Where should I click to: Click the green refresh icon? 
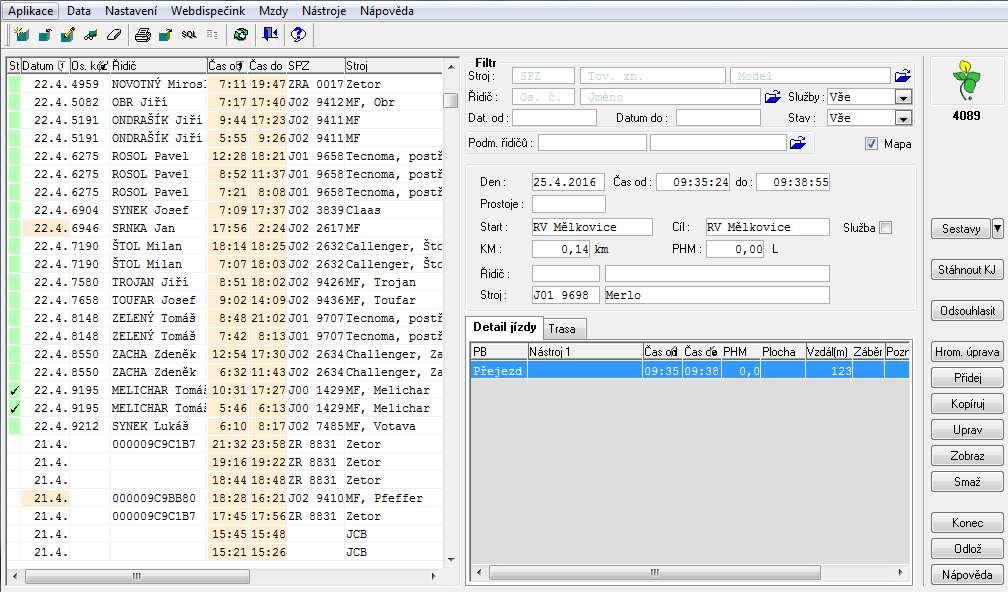[241, 35]
